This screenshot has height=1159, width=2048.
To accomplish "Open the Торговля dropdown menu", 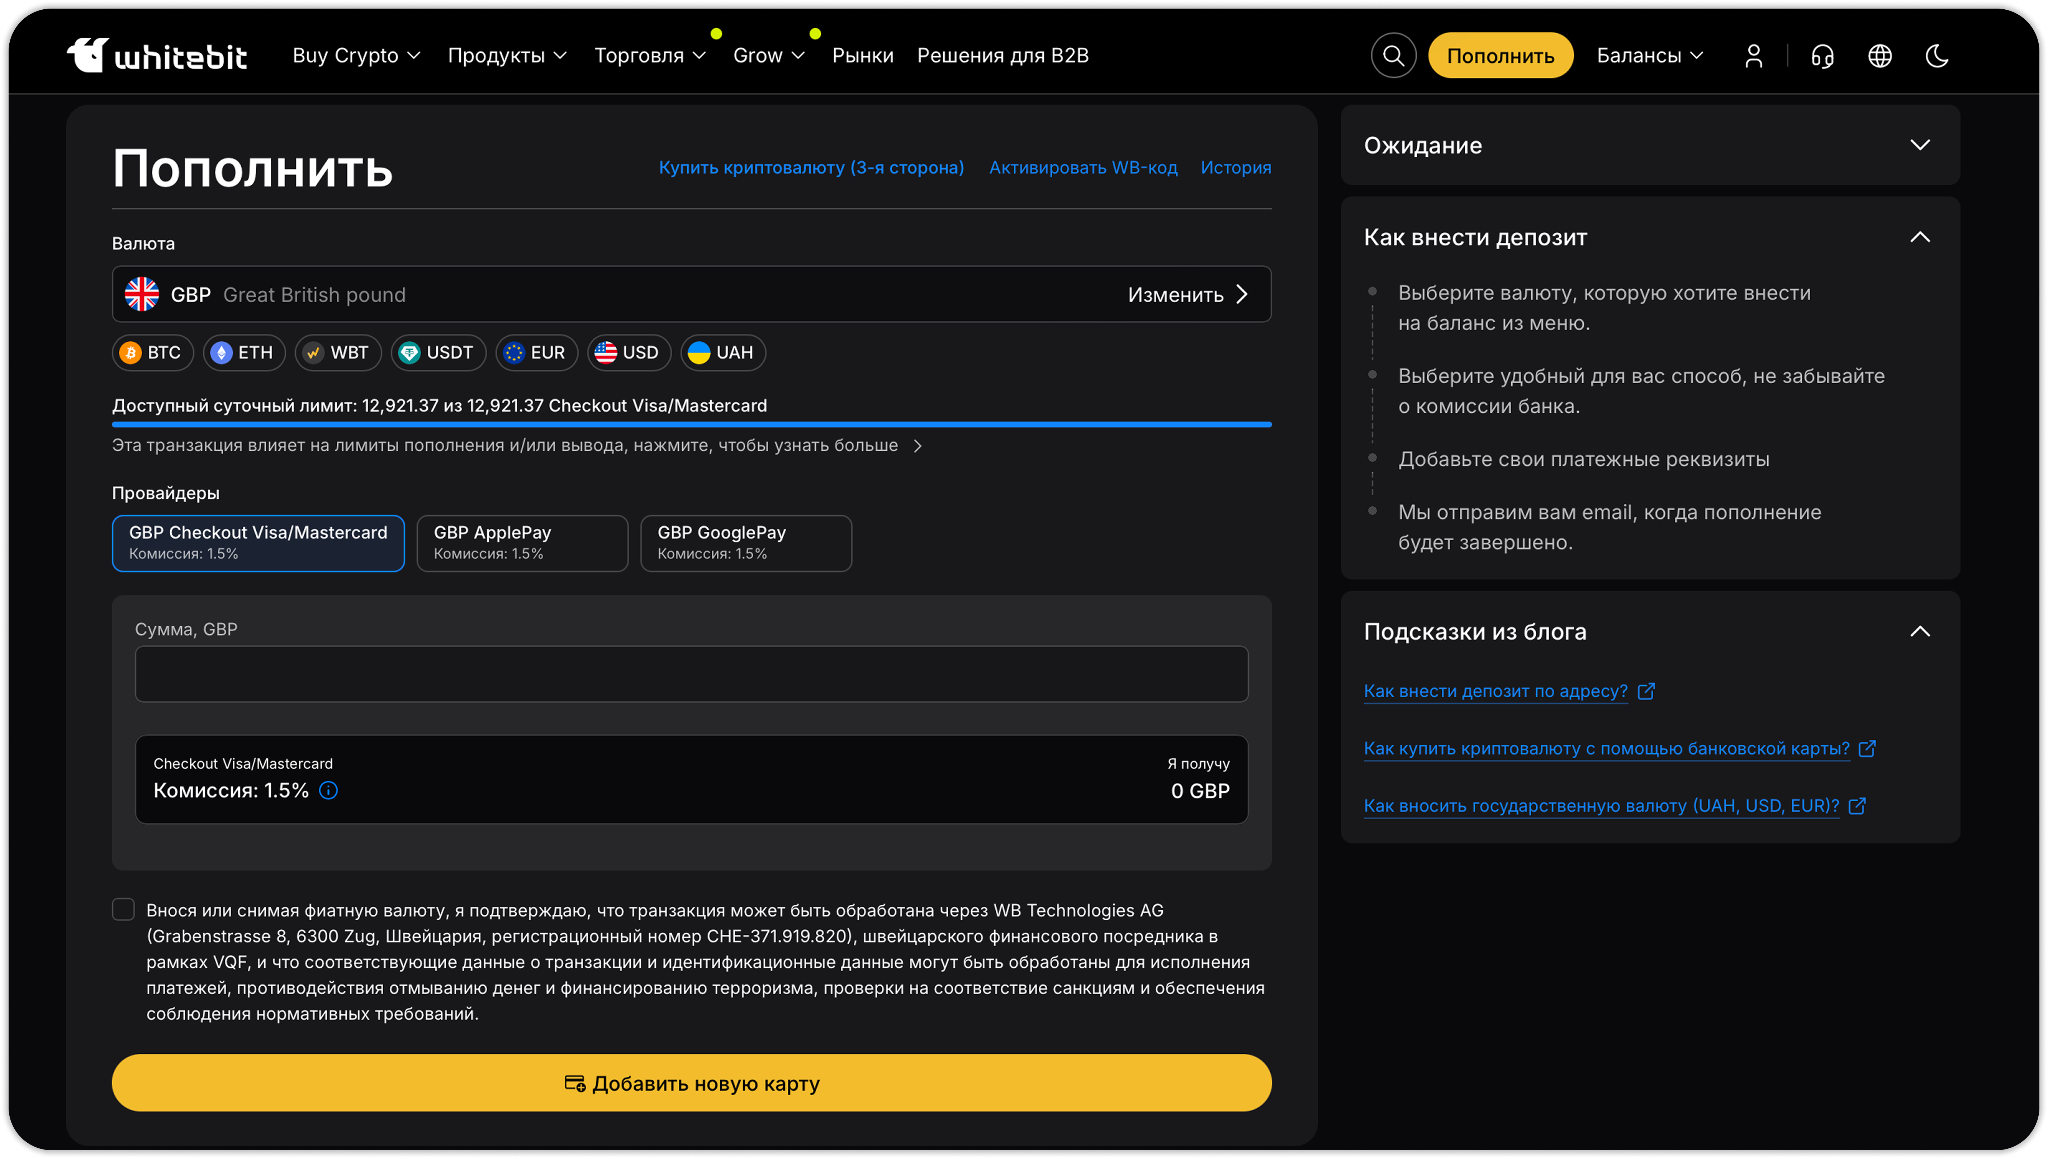I will [650, 56].
